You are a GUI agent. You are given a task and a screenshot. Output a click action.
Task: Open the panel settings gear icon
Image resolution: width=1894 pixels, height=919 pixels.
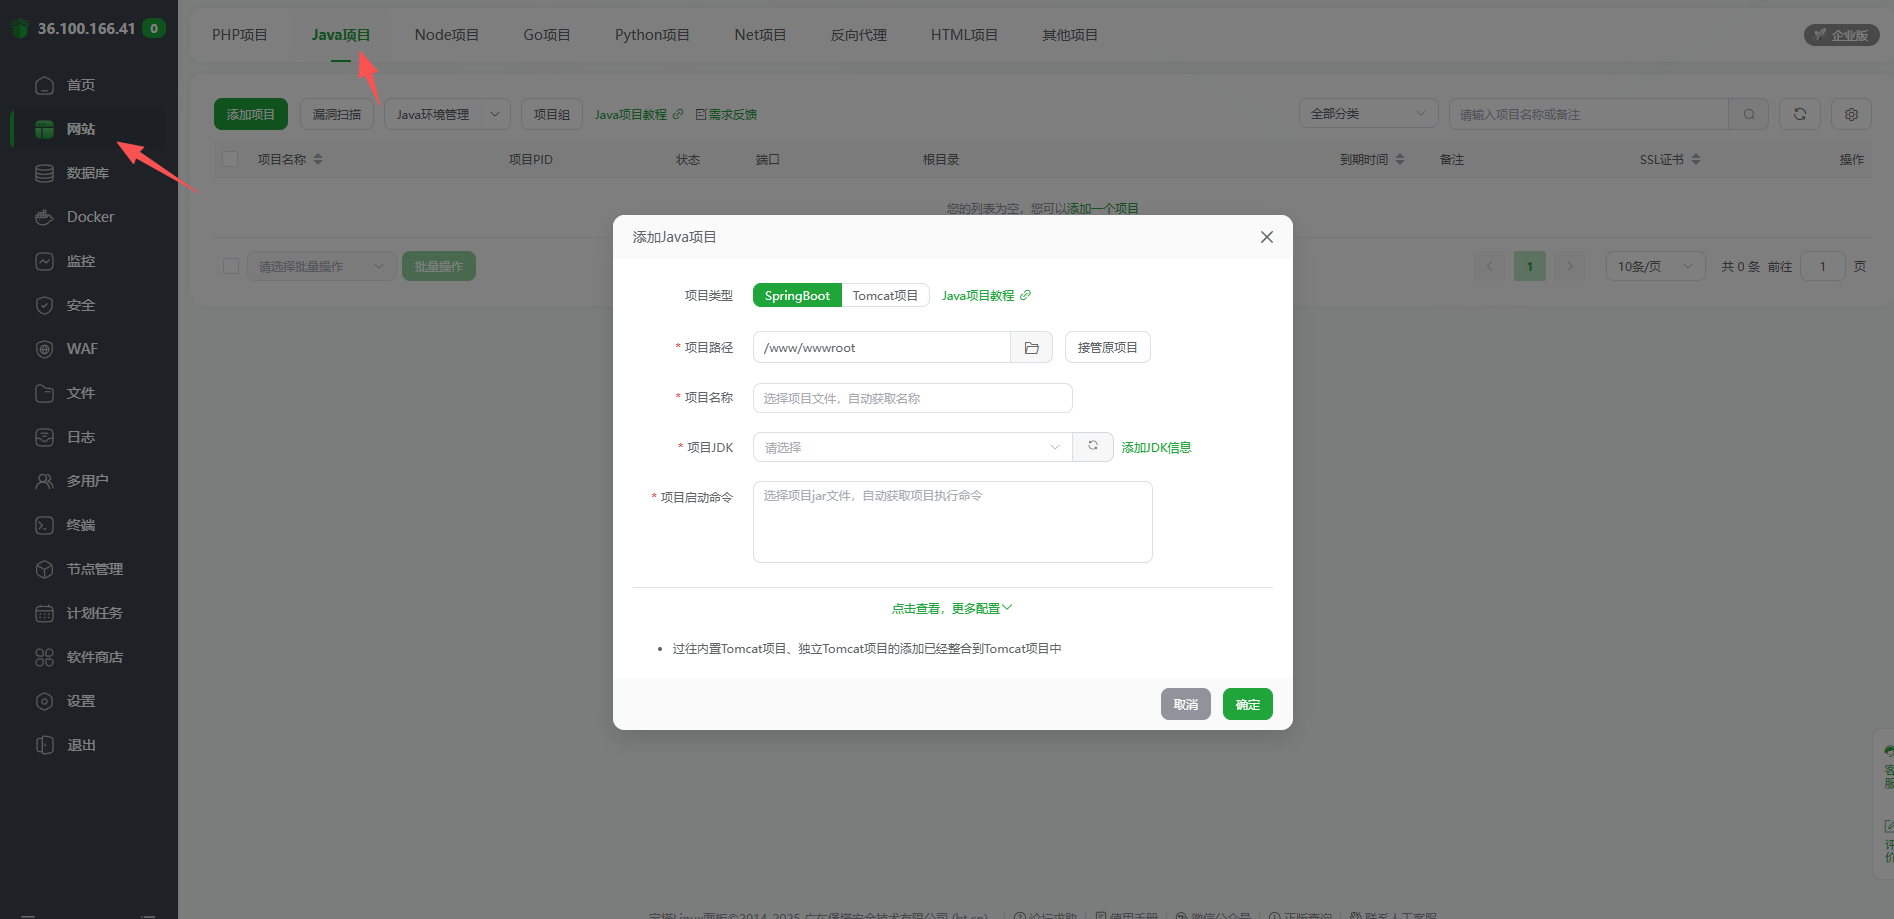[1850, 114]
